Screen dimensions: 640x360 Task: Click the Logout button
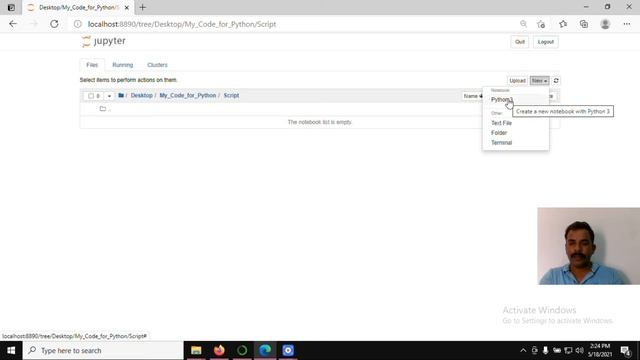coord(546,42)
